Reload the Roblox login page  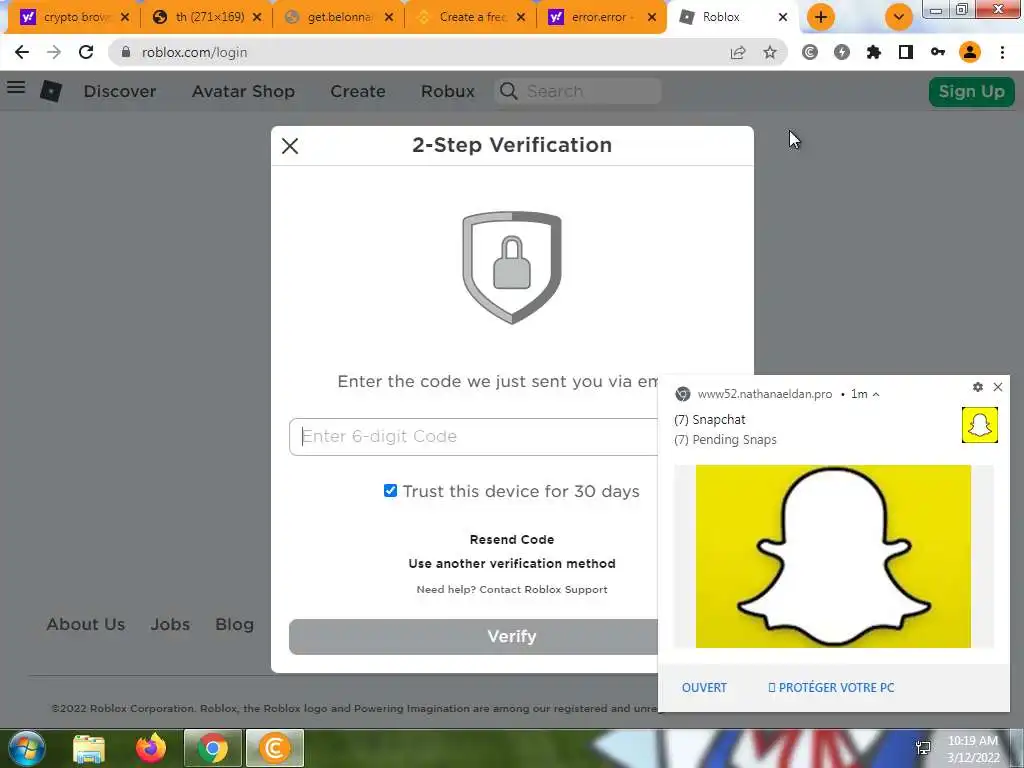coord(86,52)
